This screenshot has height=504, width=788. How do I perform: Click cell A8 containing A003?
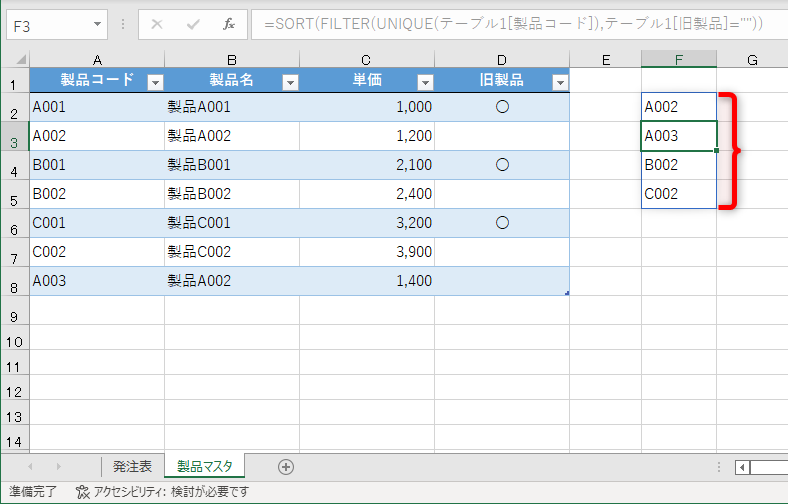[x=97, y=281]
